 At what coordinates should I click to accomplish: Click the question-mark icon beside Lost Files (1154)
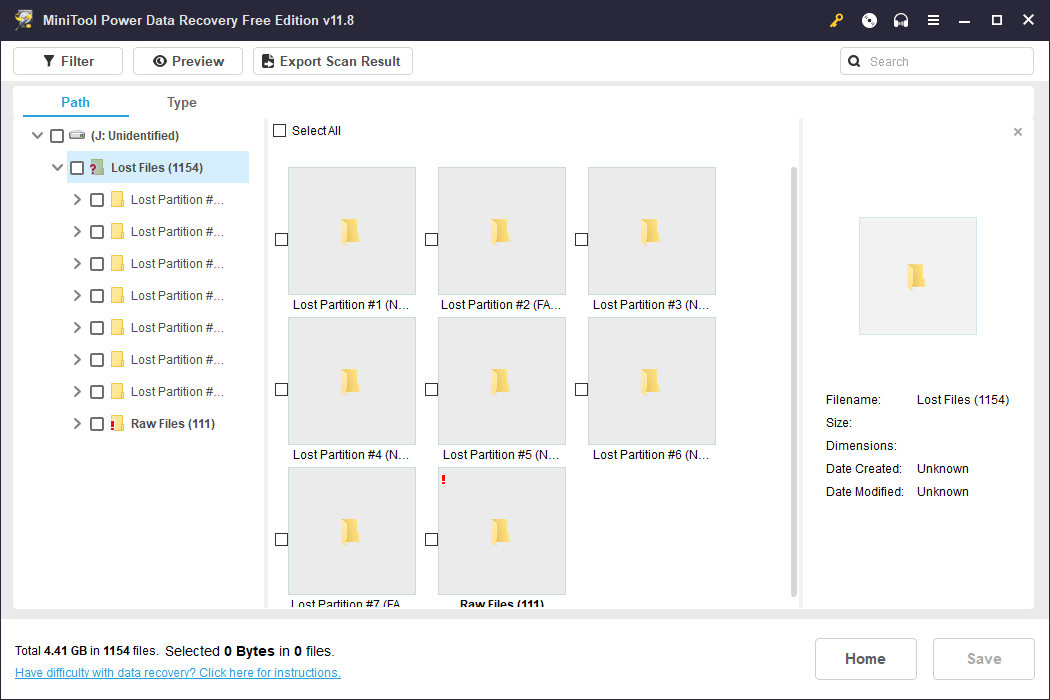point(96,167)
